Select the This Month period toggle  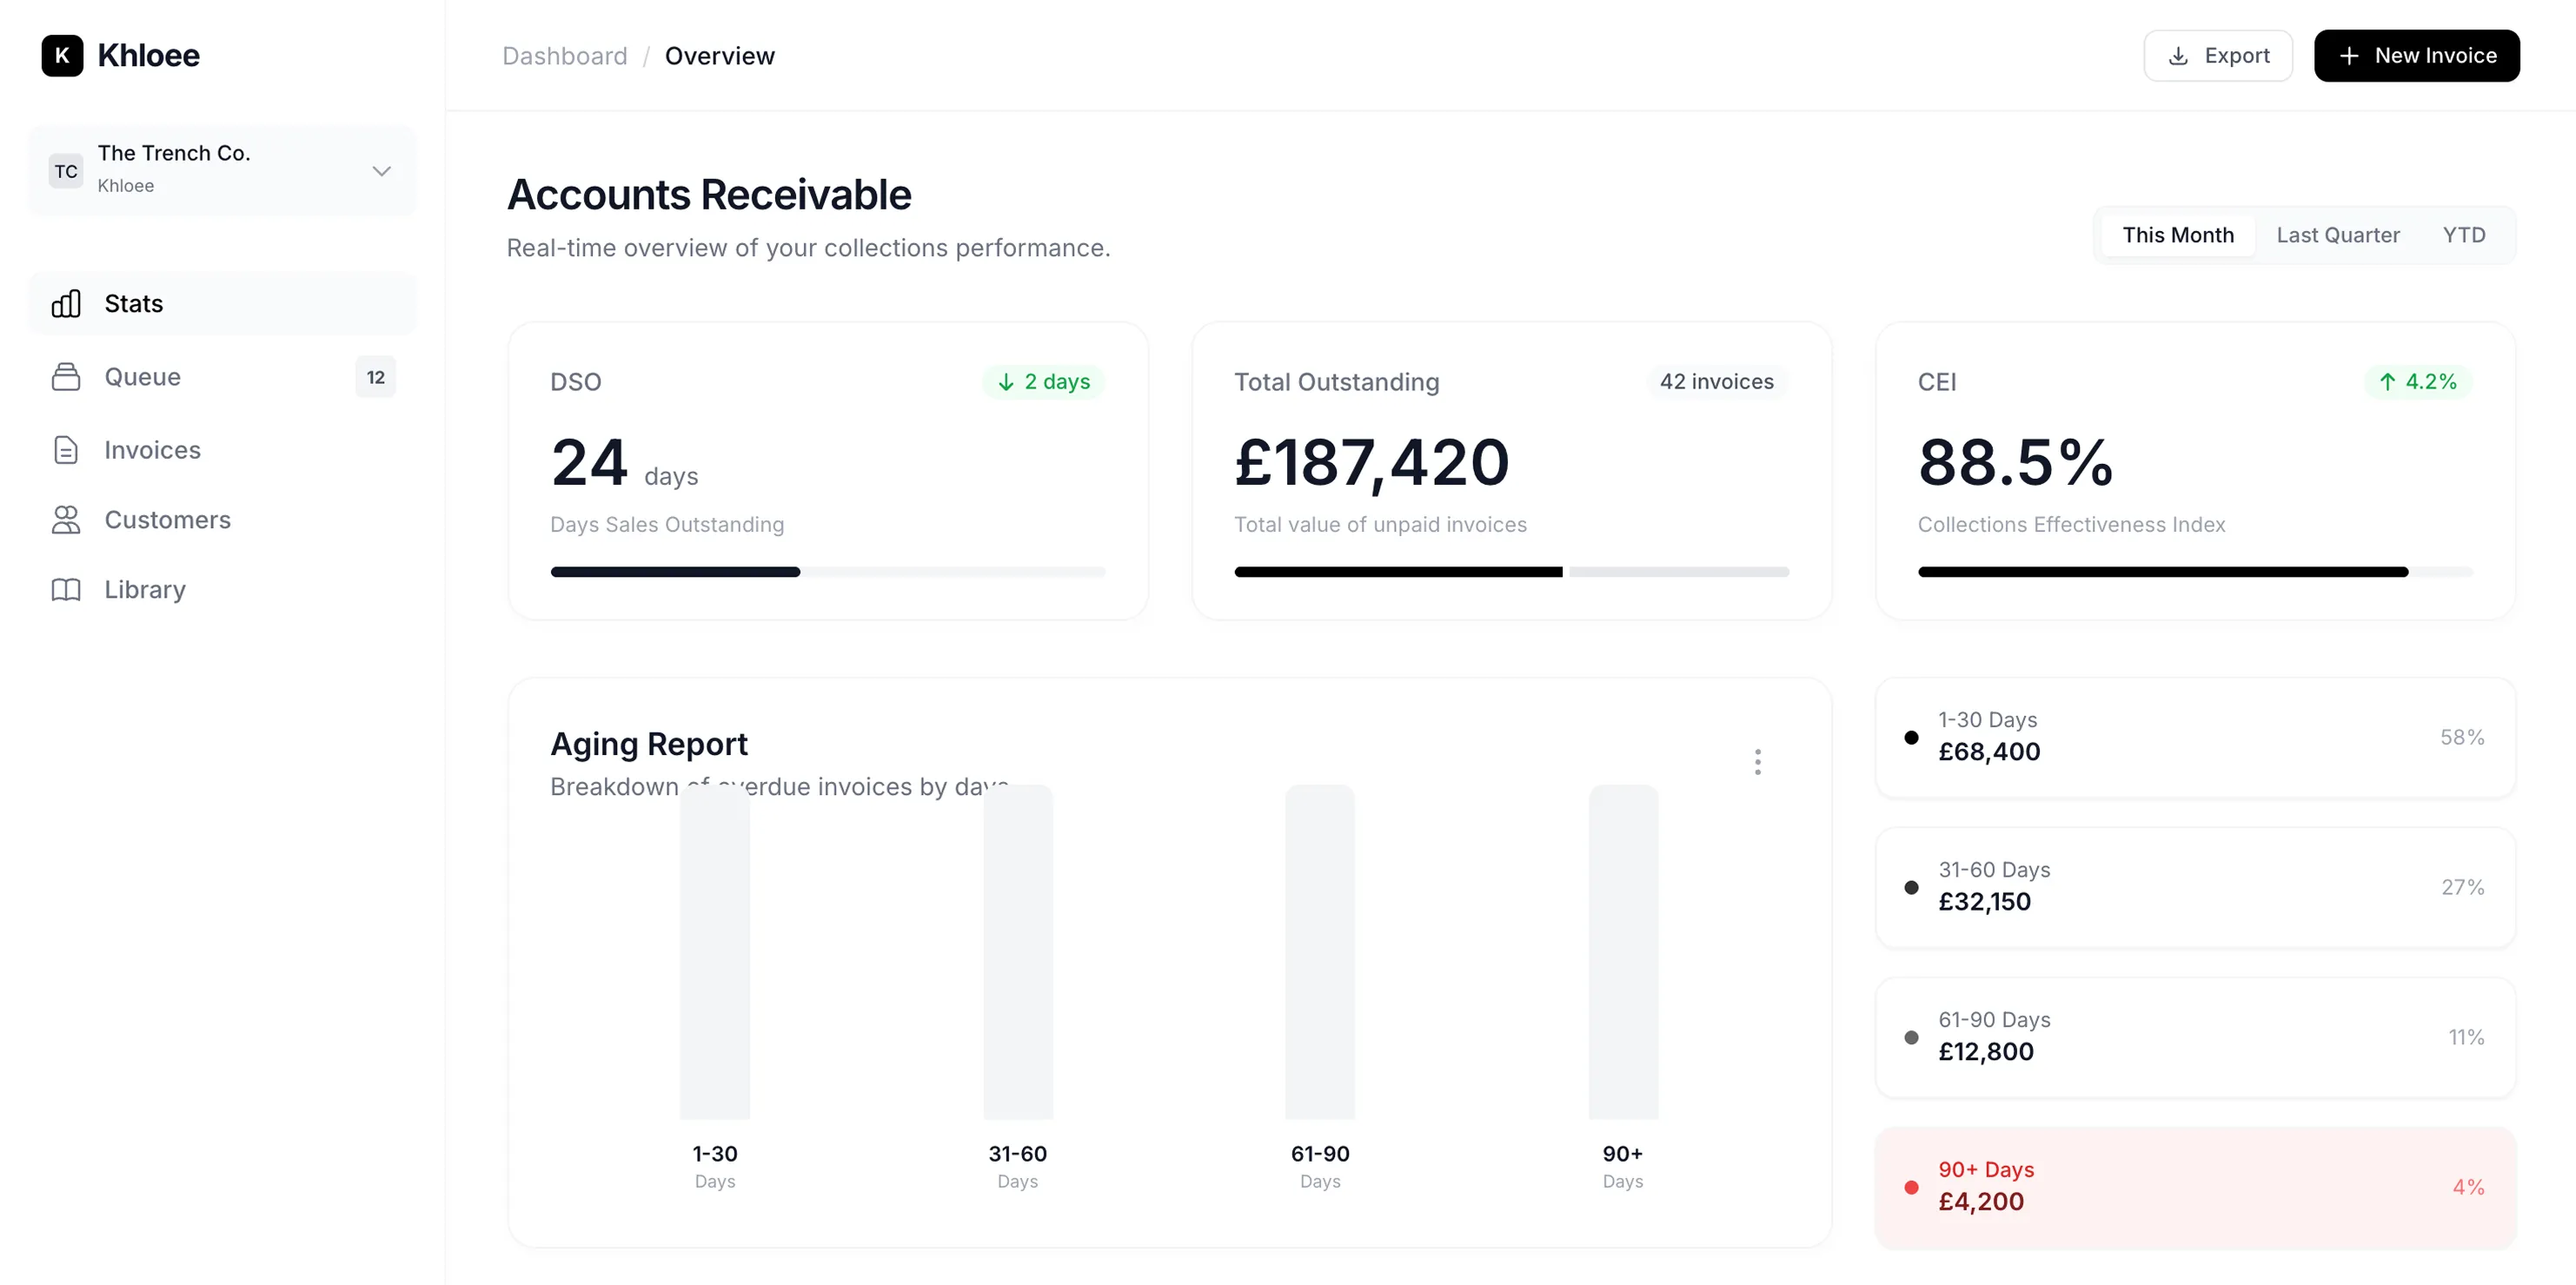click(2177, 235)
